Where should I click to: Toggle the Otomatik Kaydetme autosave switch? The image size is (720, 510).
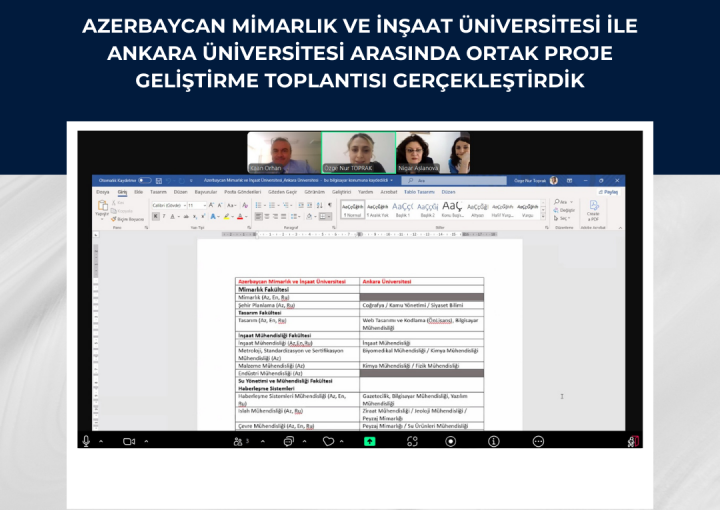click(x=145, y=181)
